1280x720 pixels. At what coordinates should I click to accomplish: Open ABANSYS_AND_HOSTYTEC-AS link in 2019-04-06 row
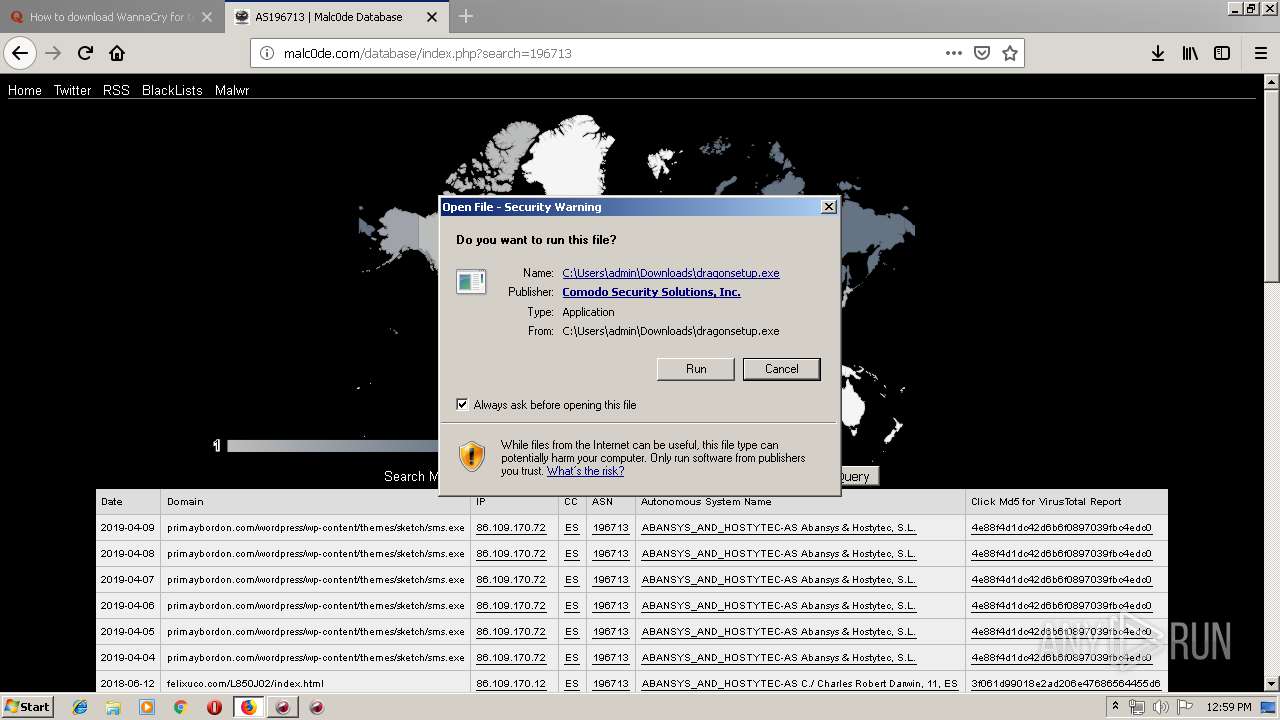click(x=778, y=606)
